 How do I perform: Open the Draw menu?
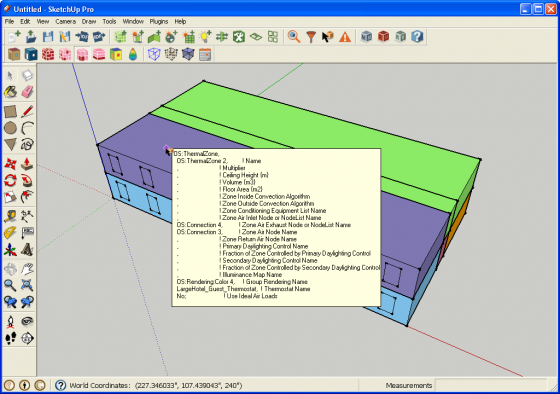89,21
